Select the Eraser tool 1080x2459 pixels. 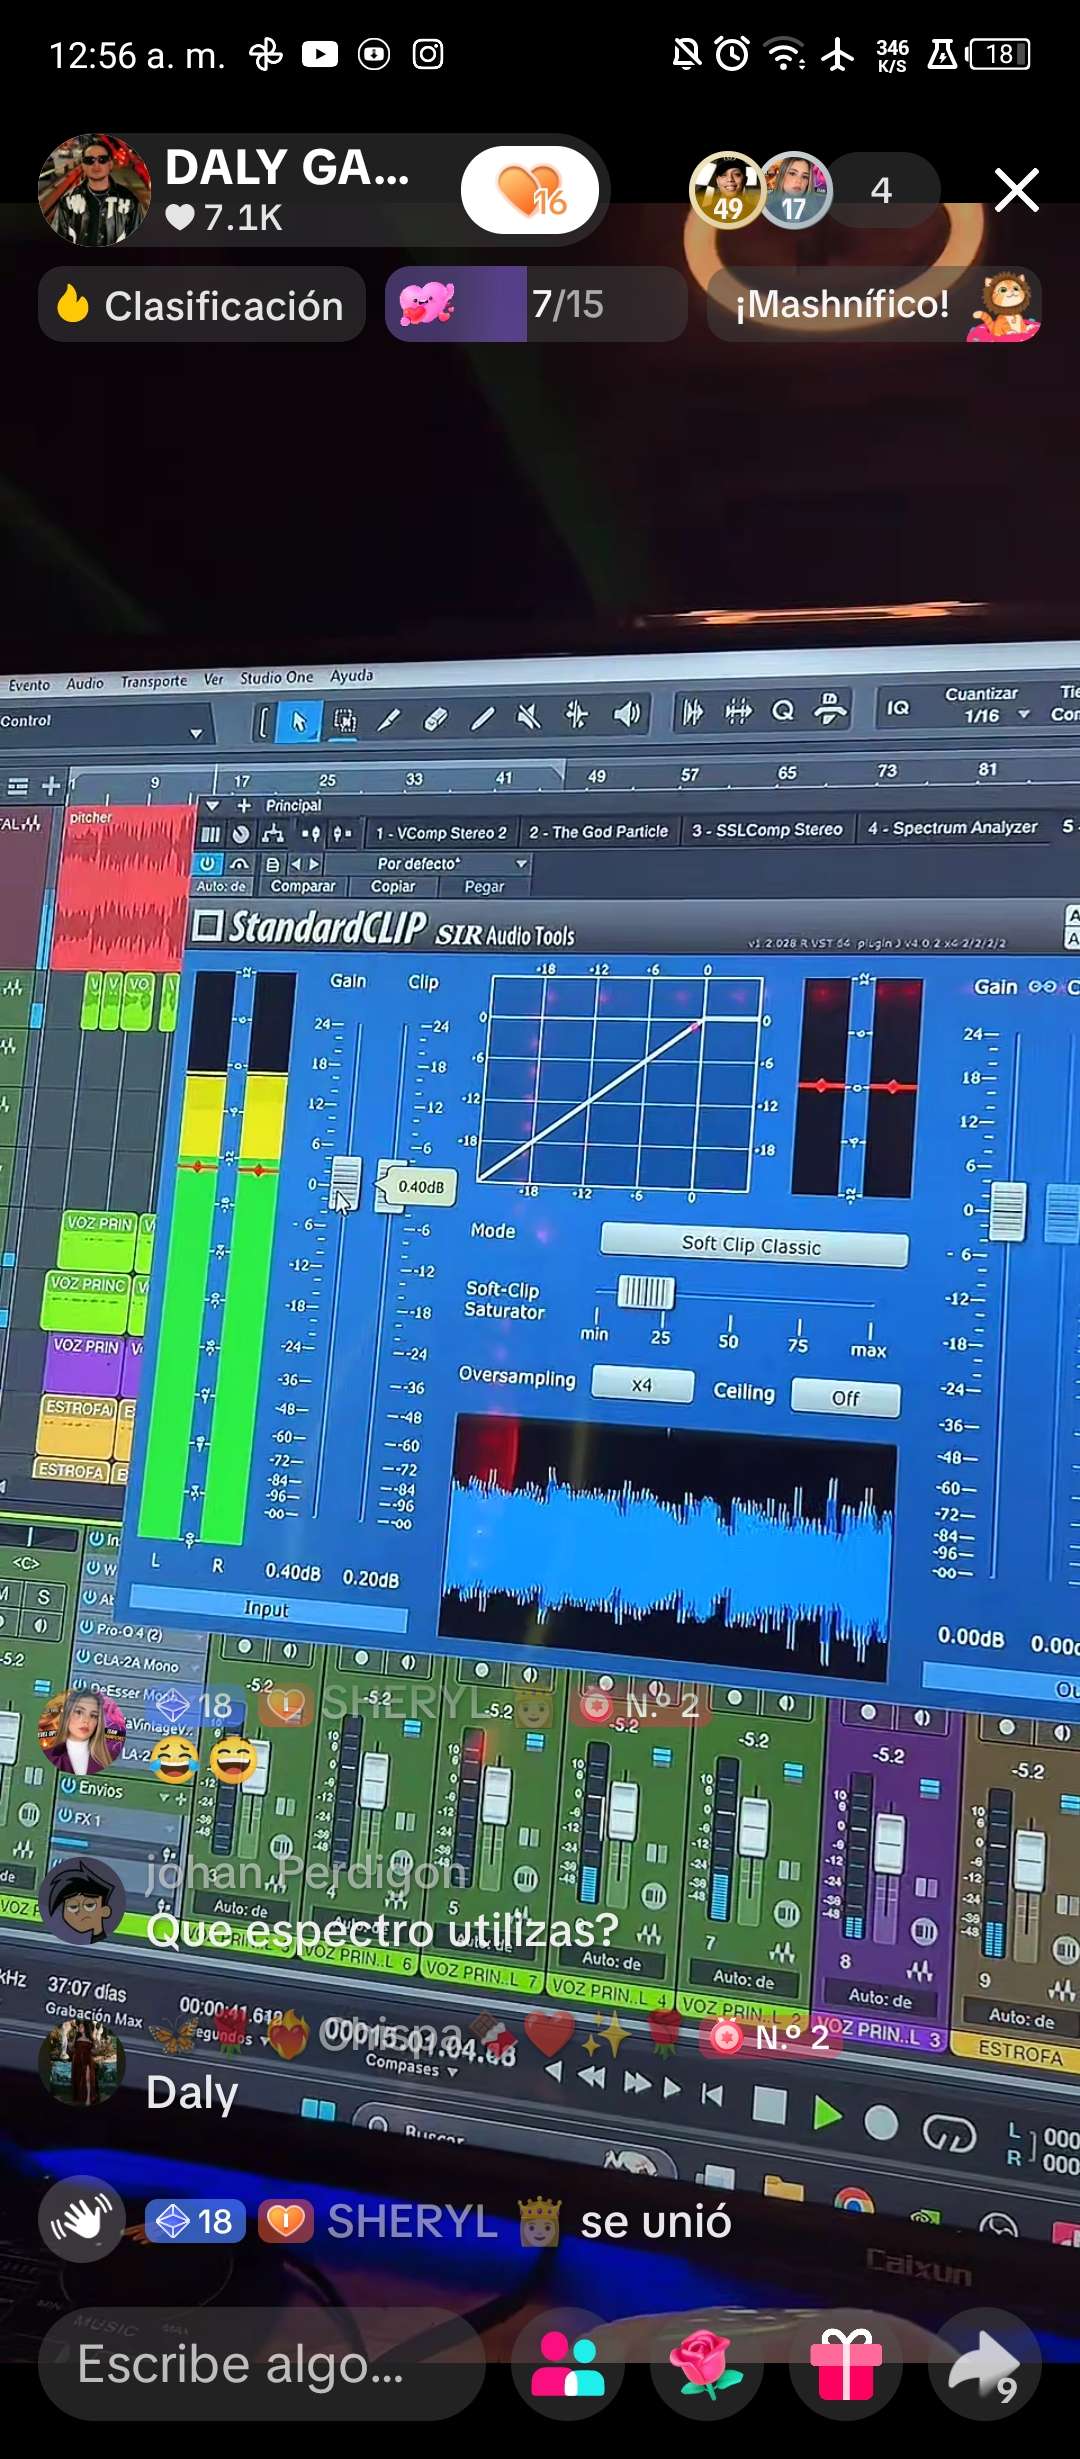pos(435,718)
